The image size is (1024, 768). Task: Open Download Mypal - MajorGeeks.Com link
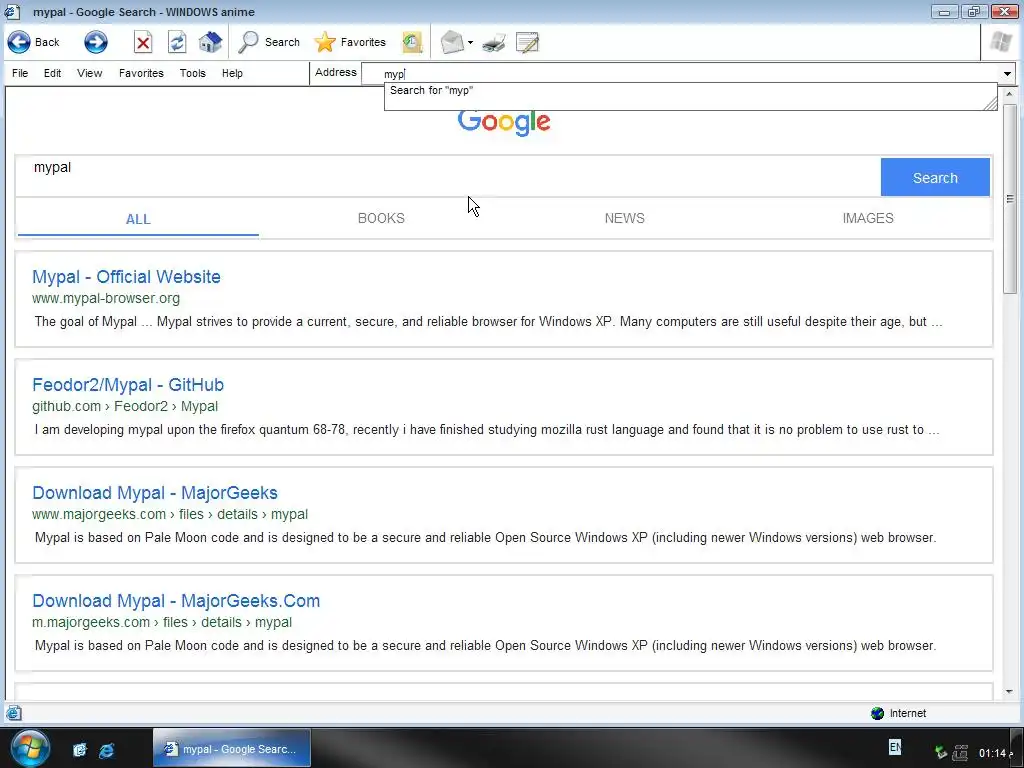176,601
